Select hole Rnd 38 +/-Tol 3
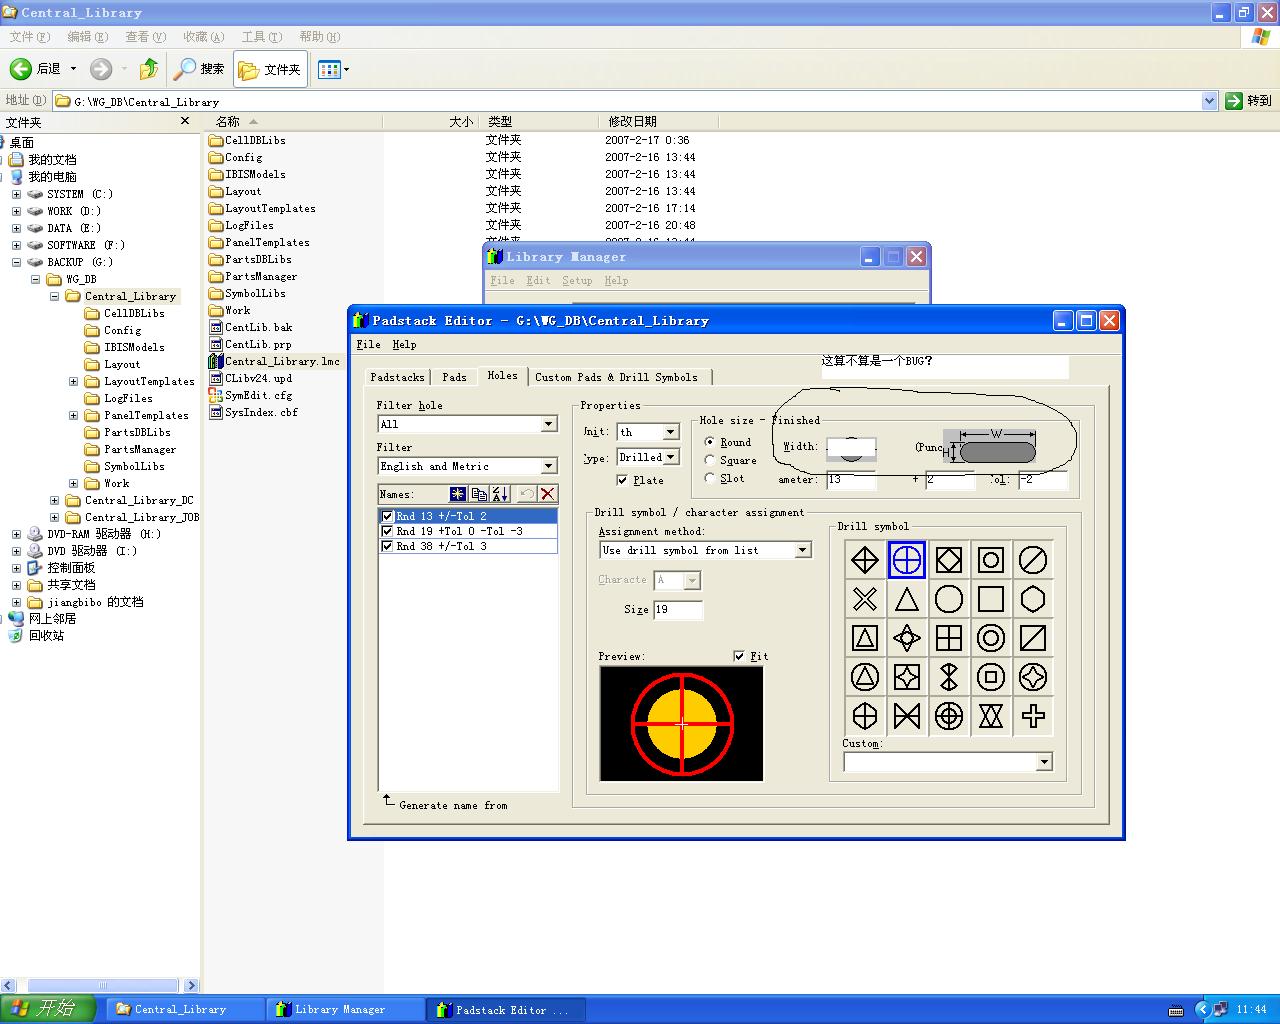Screen dimensions: 1280x1024 [441, 547]
